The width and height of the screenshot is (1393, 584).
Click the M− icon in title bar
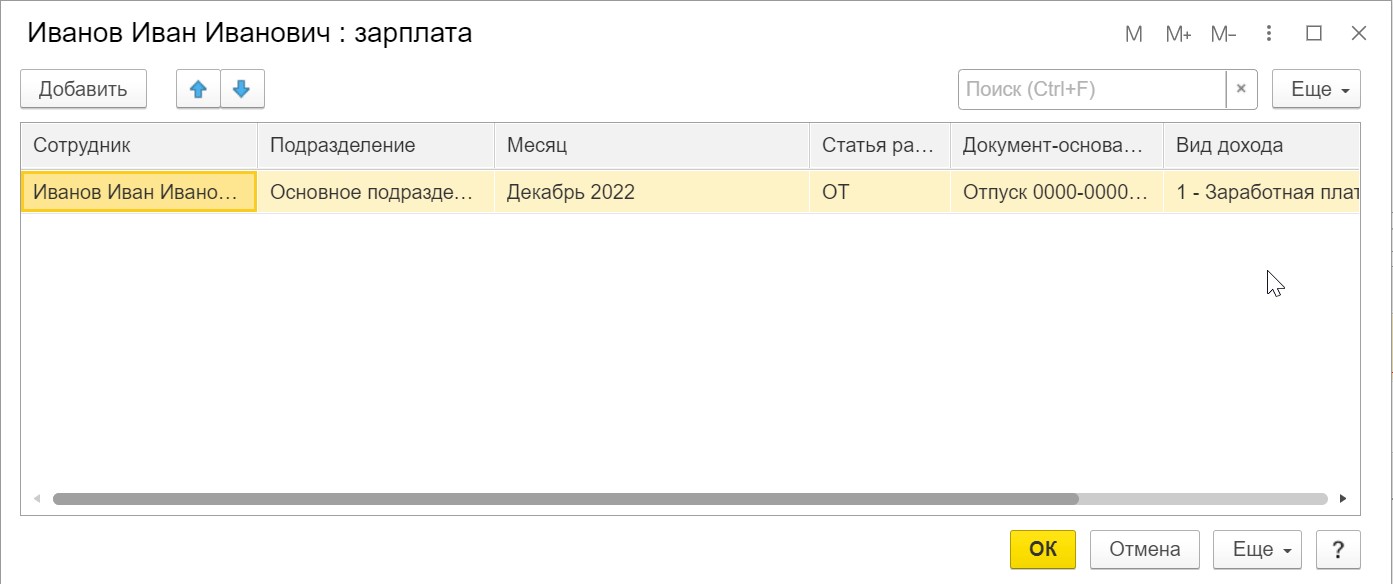point(1223,34)
